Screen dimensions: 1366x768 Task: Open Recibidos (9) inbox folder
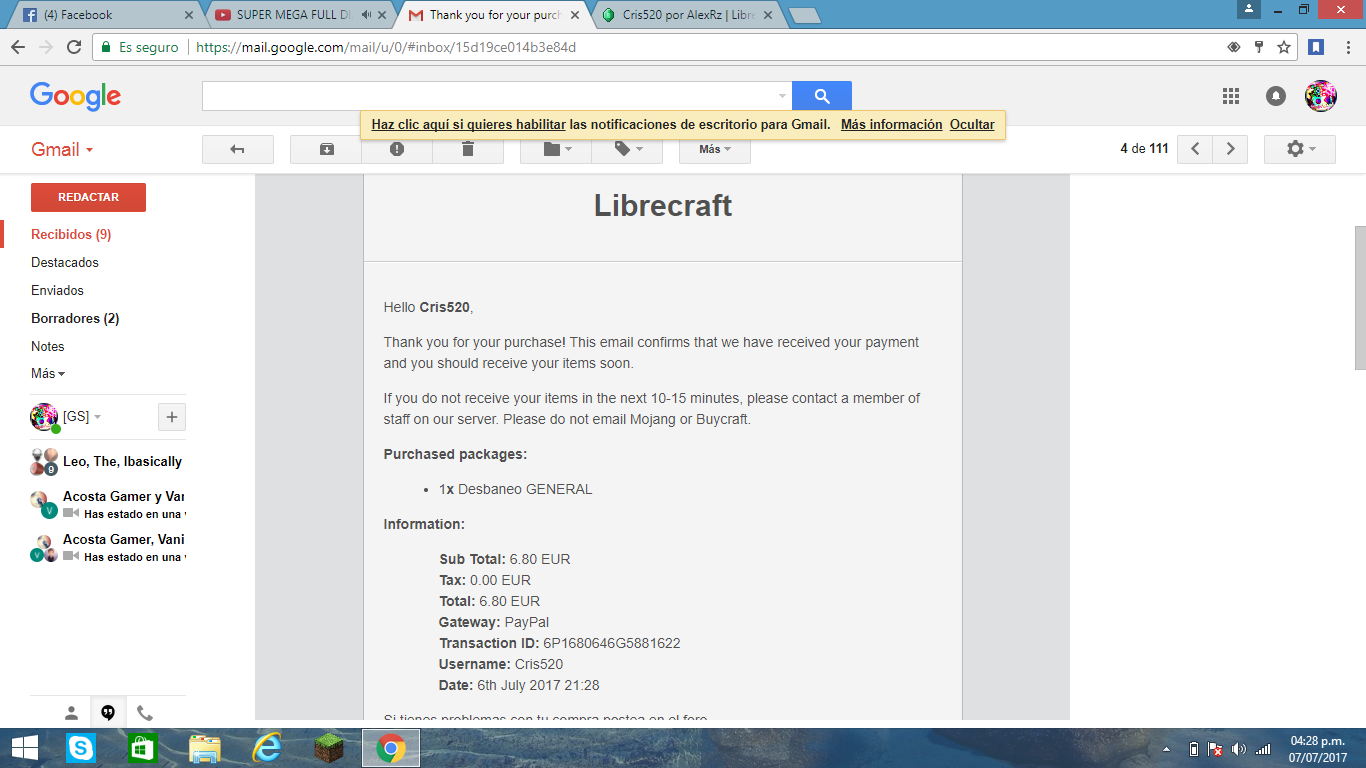(71, 234)
